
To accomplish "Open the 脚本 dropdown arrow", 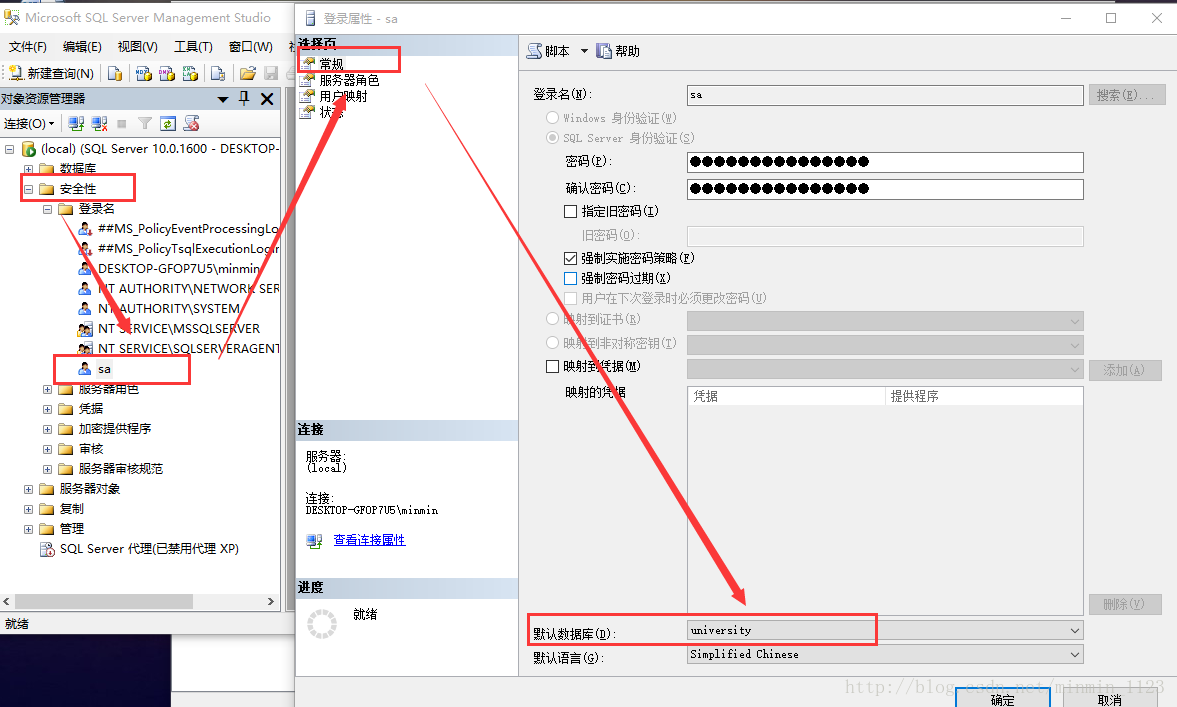I will coord(584,51).
